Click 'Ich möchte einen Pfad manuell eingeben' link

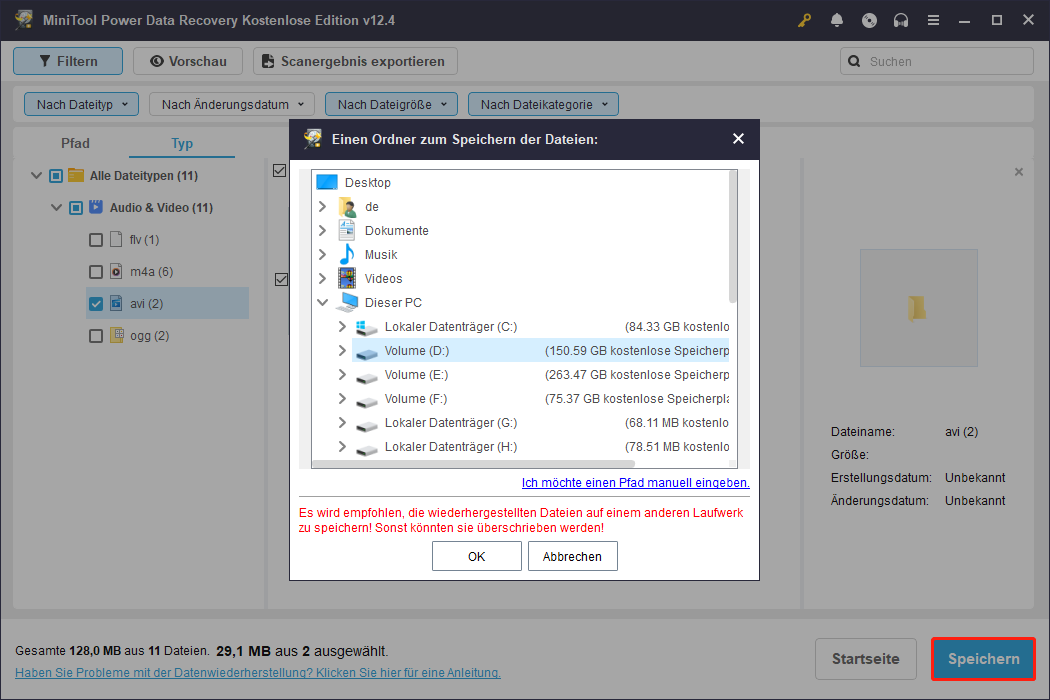tap(635, 483)
